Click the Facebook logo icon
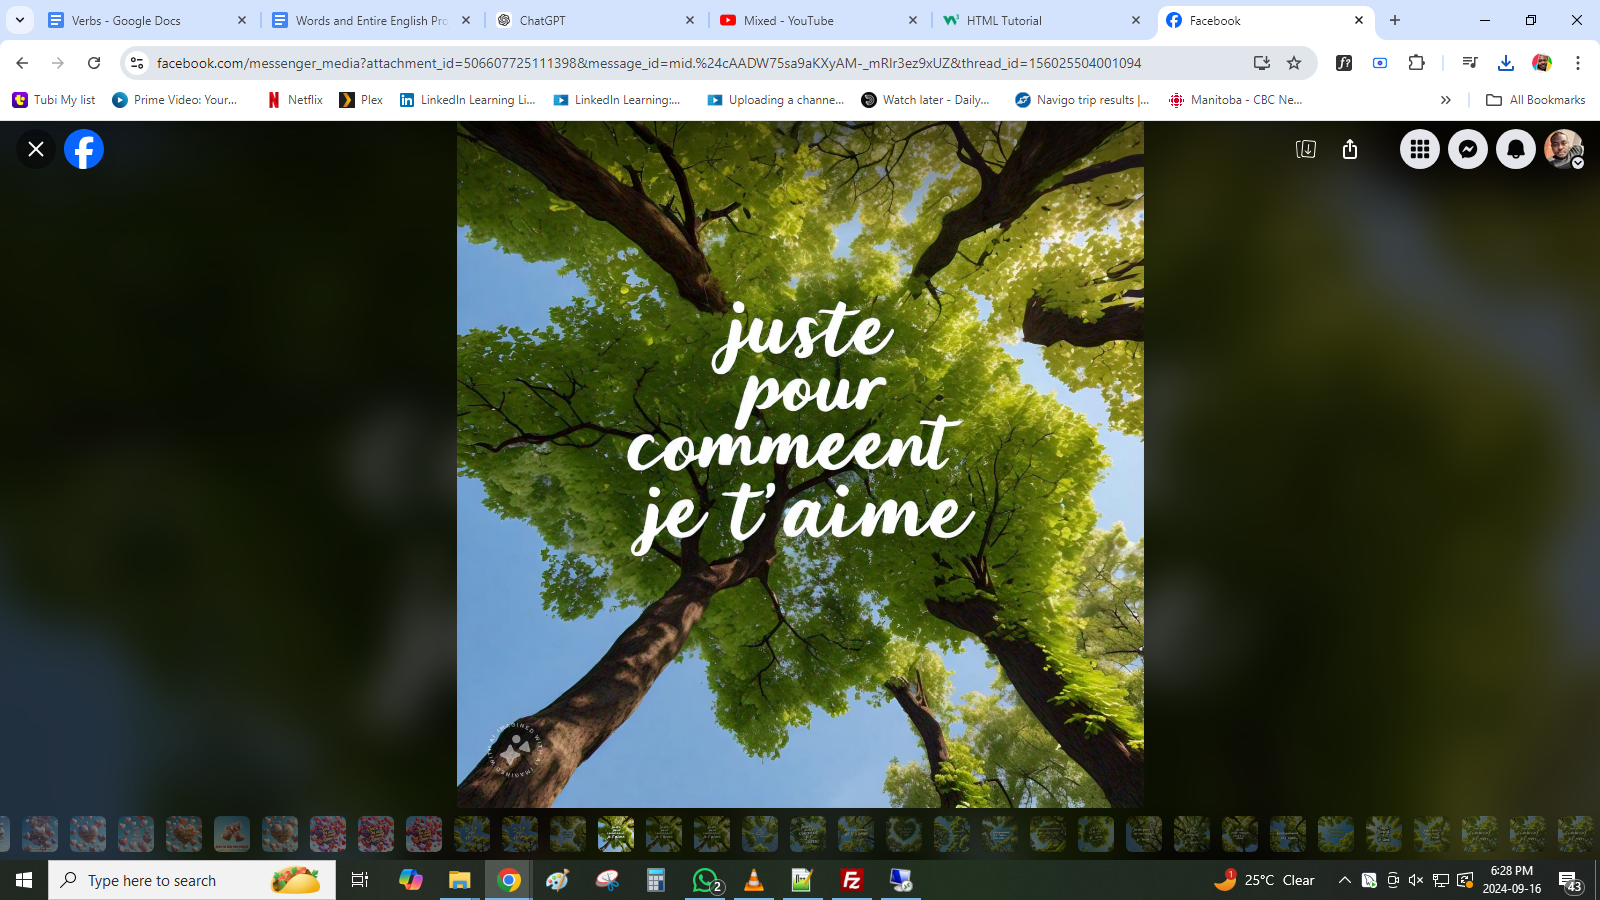Image resolution: width=1600 pixels, height=900 pixels. (84, 149)
